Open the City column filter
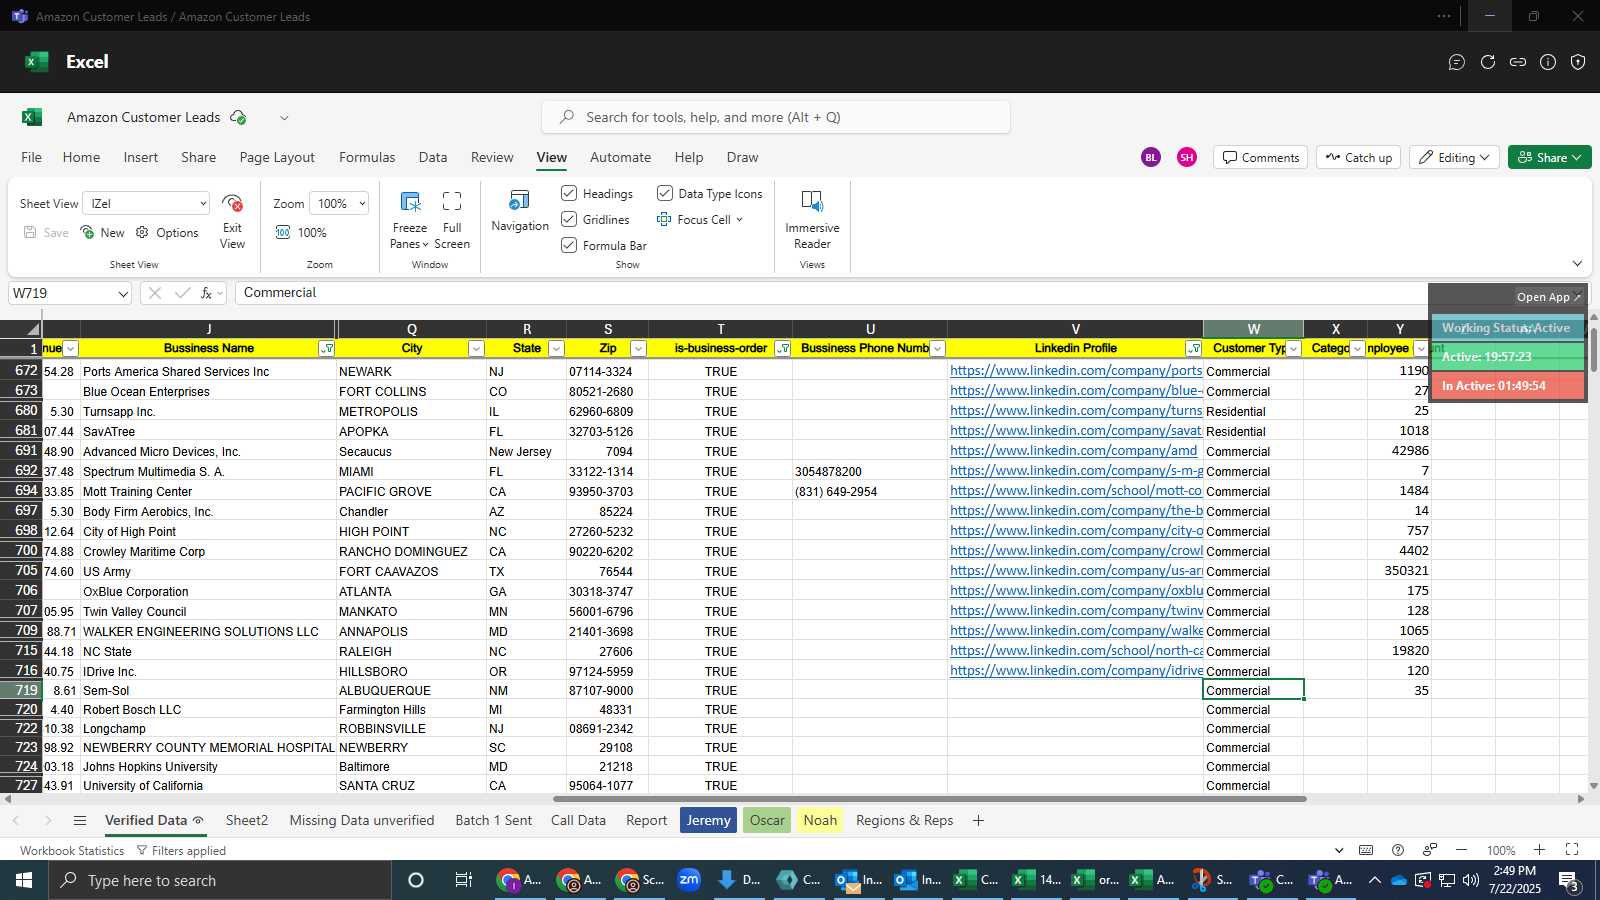Screen dimensions: 1600x900 click(x=476, y=349)
